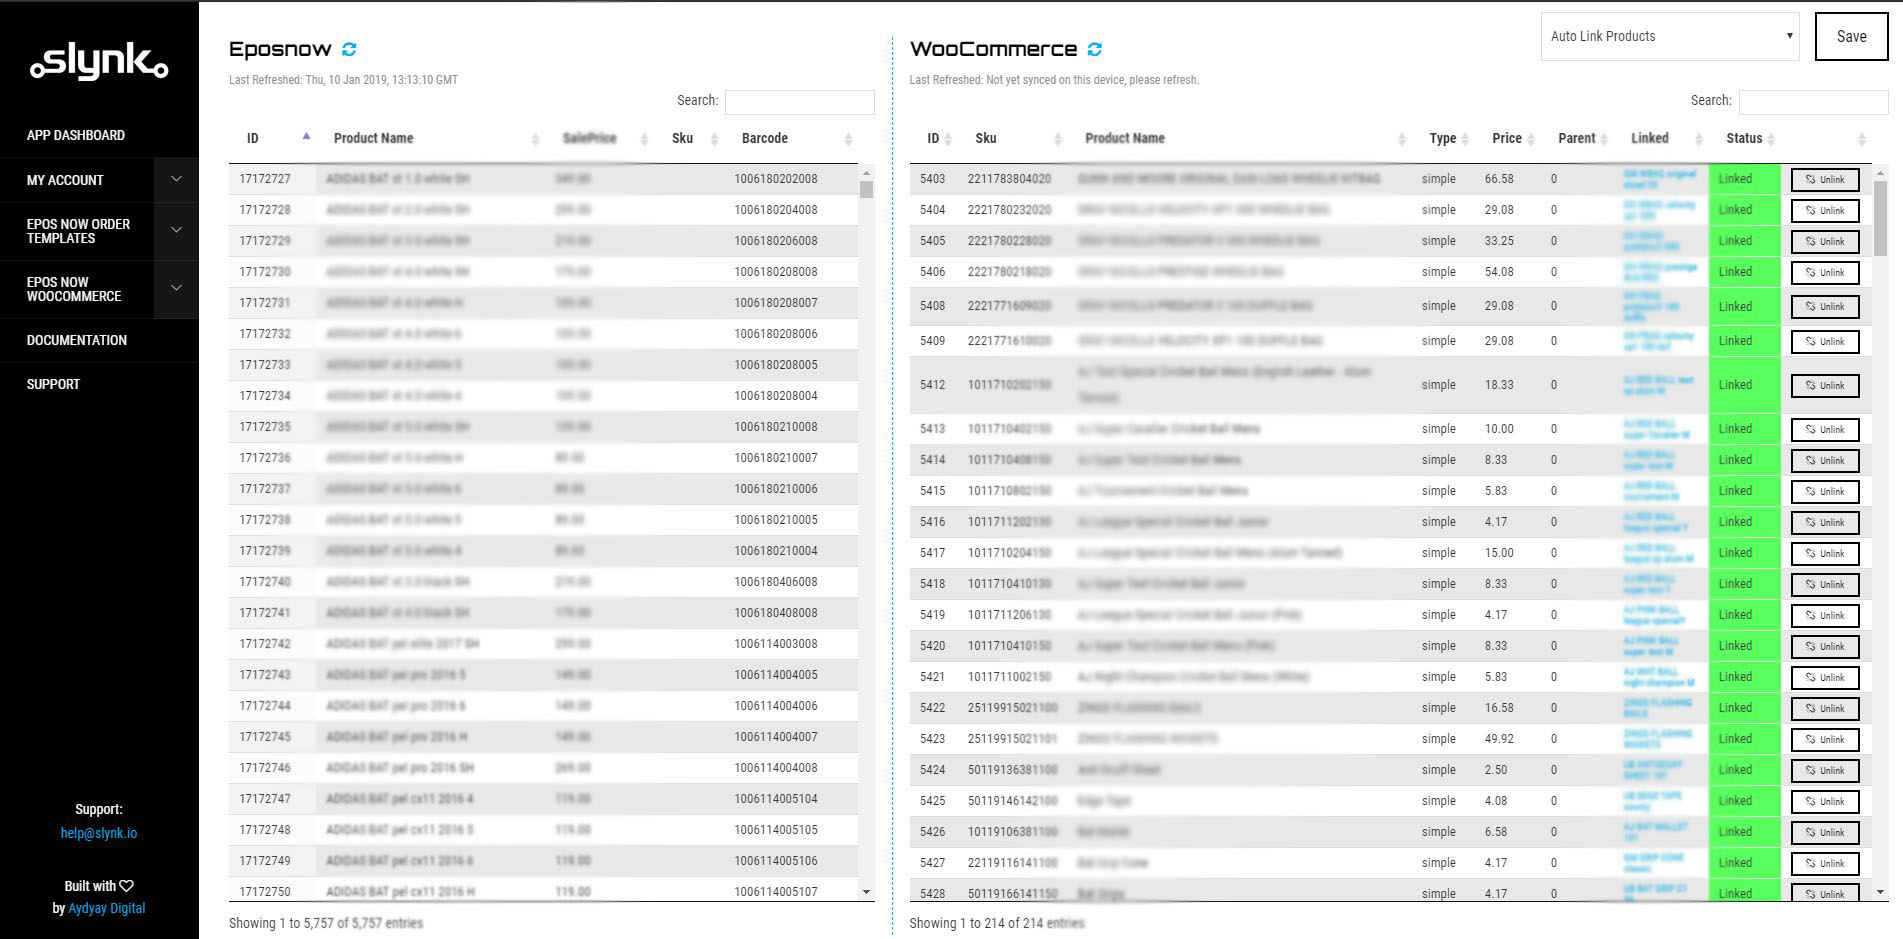The image size is (1903, 939).
Task: Open the Auto Link Products dropdown
Action: [1669, 37]
